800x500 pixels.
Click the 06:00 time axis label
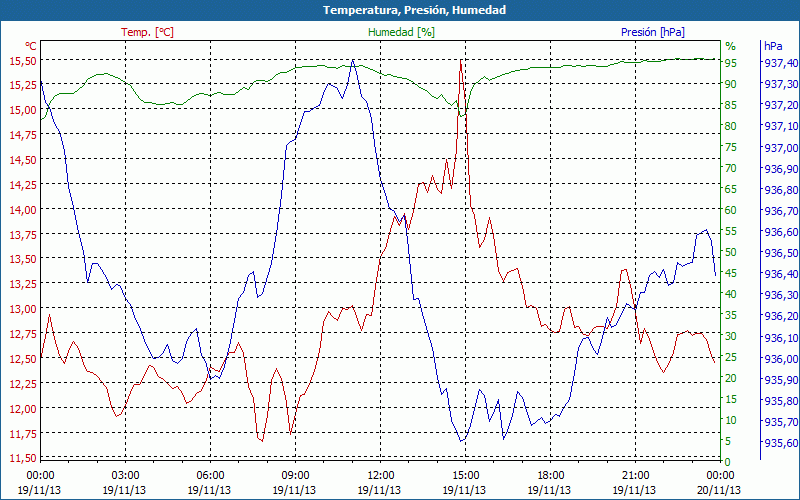[x=210, y=476]
